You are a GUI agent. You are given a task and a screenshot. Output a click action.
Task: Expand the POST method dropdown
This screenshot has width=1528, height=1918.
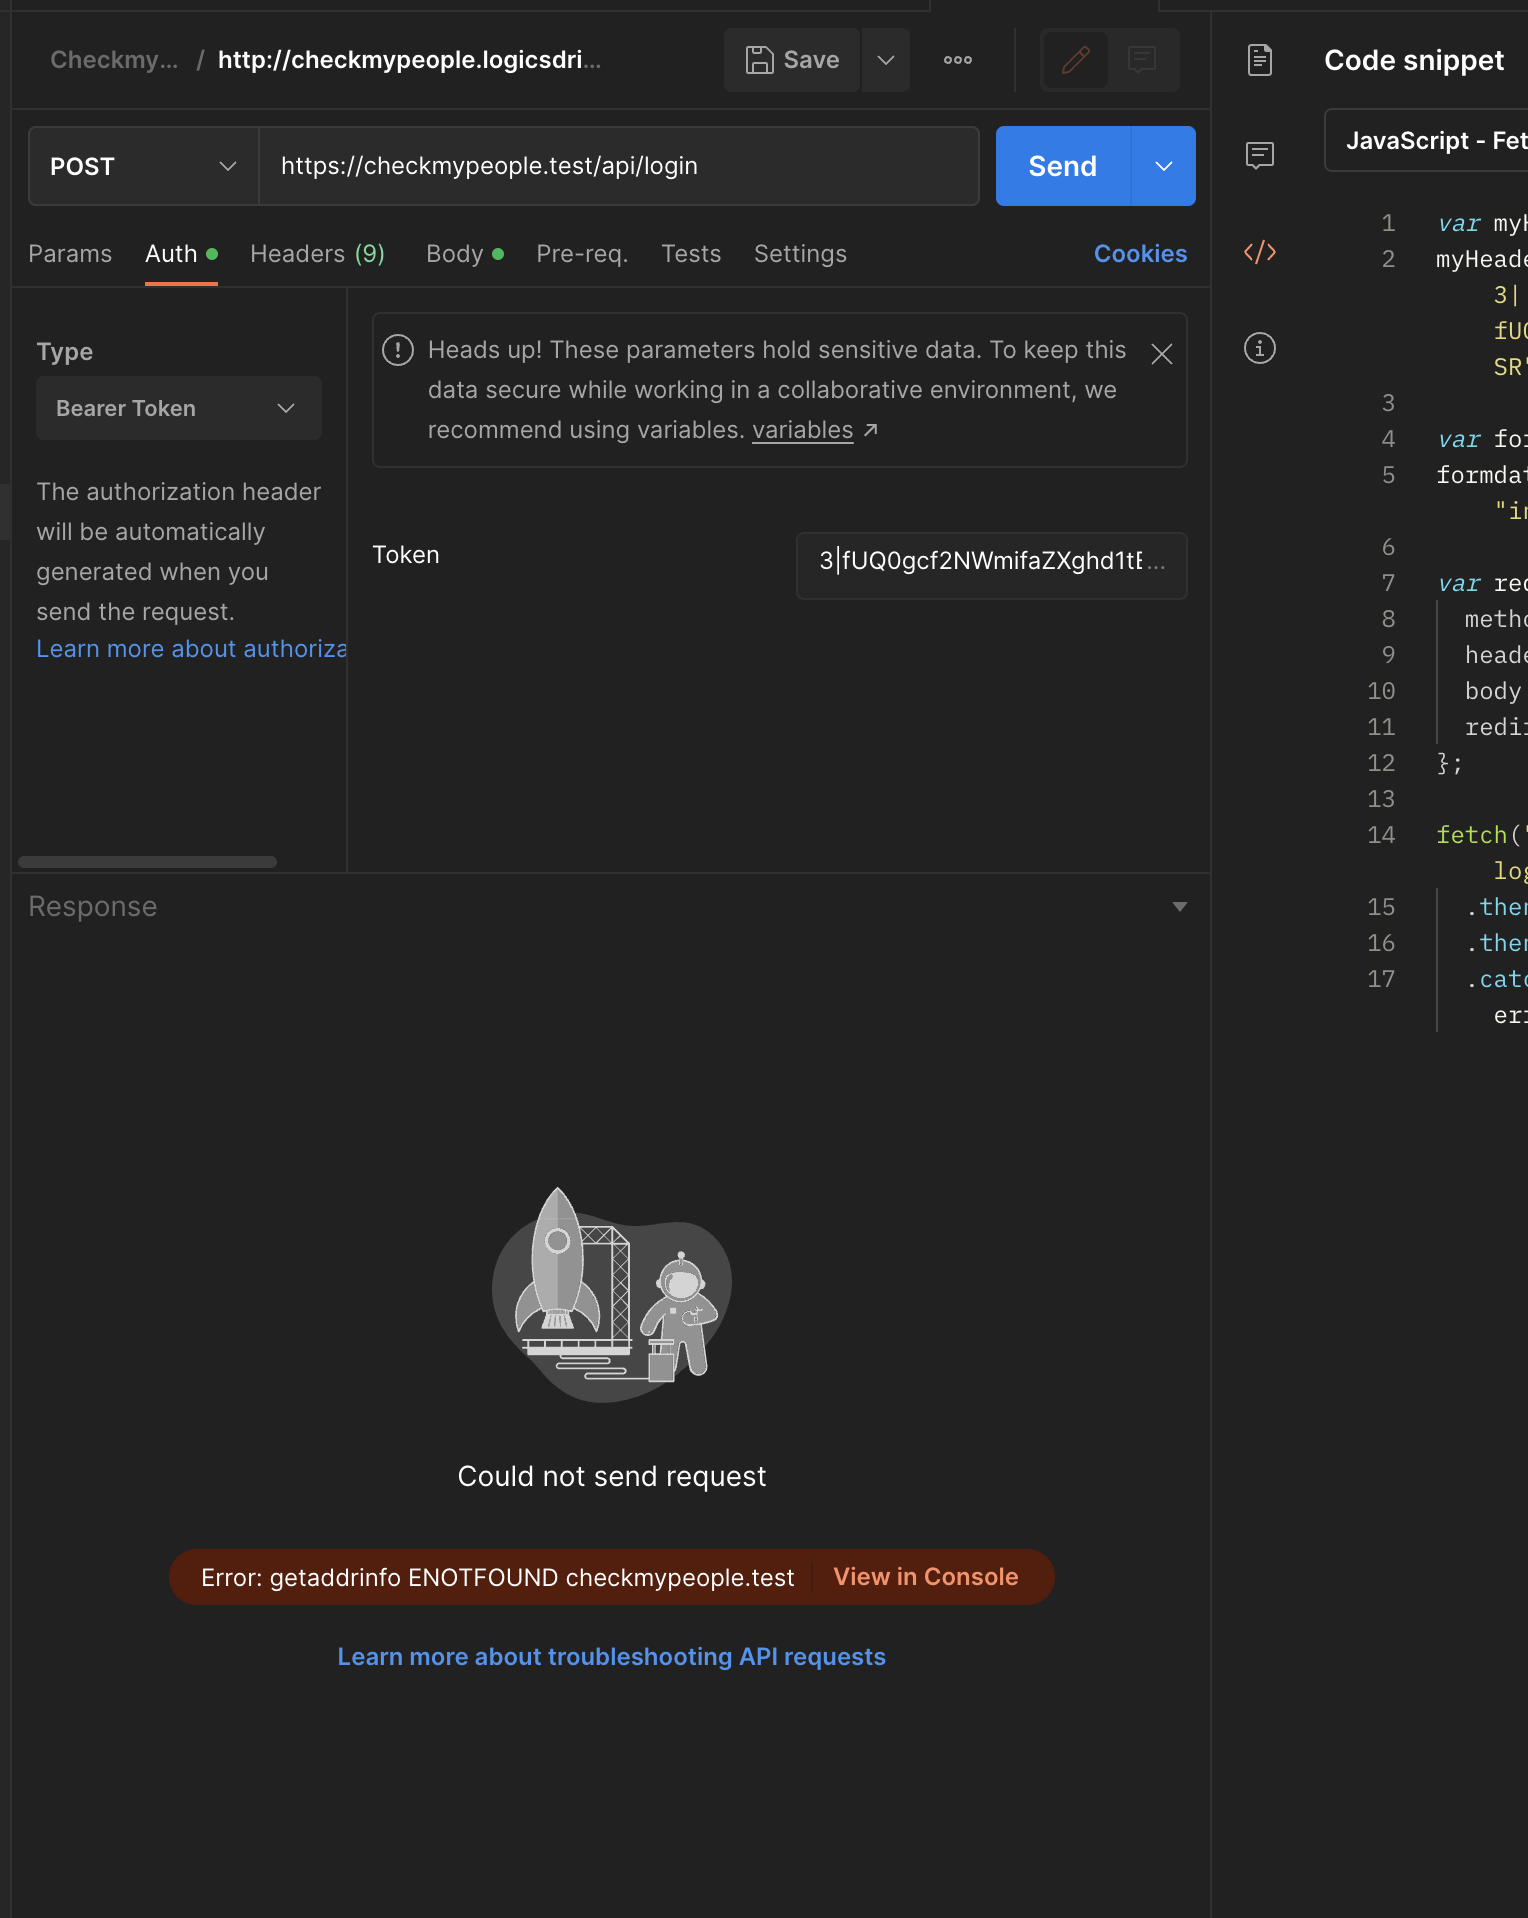pyautogui.click(x=144, y=166)
